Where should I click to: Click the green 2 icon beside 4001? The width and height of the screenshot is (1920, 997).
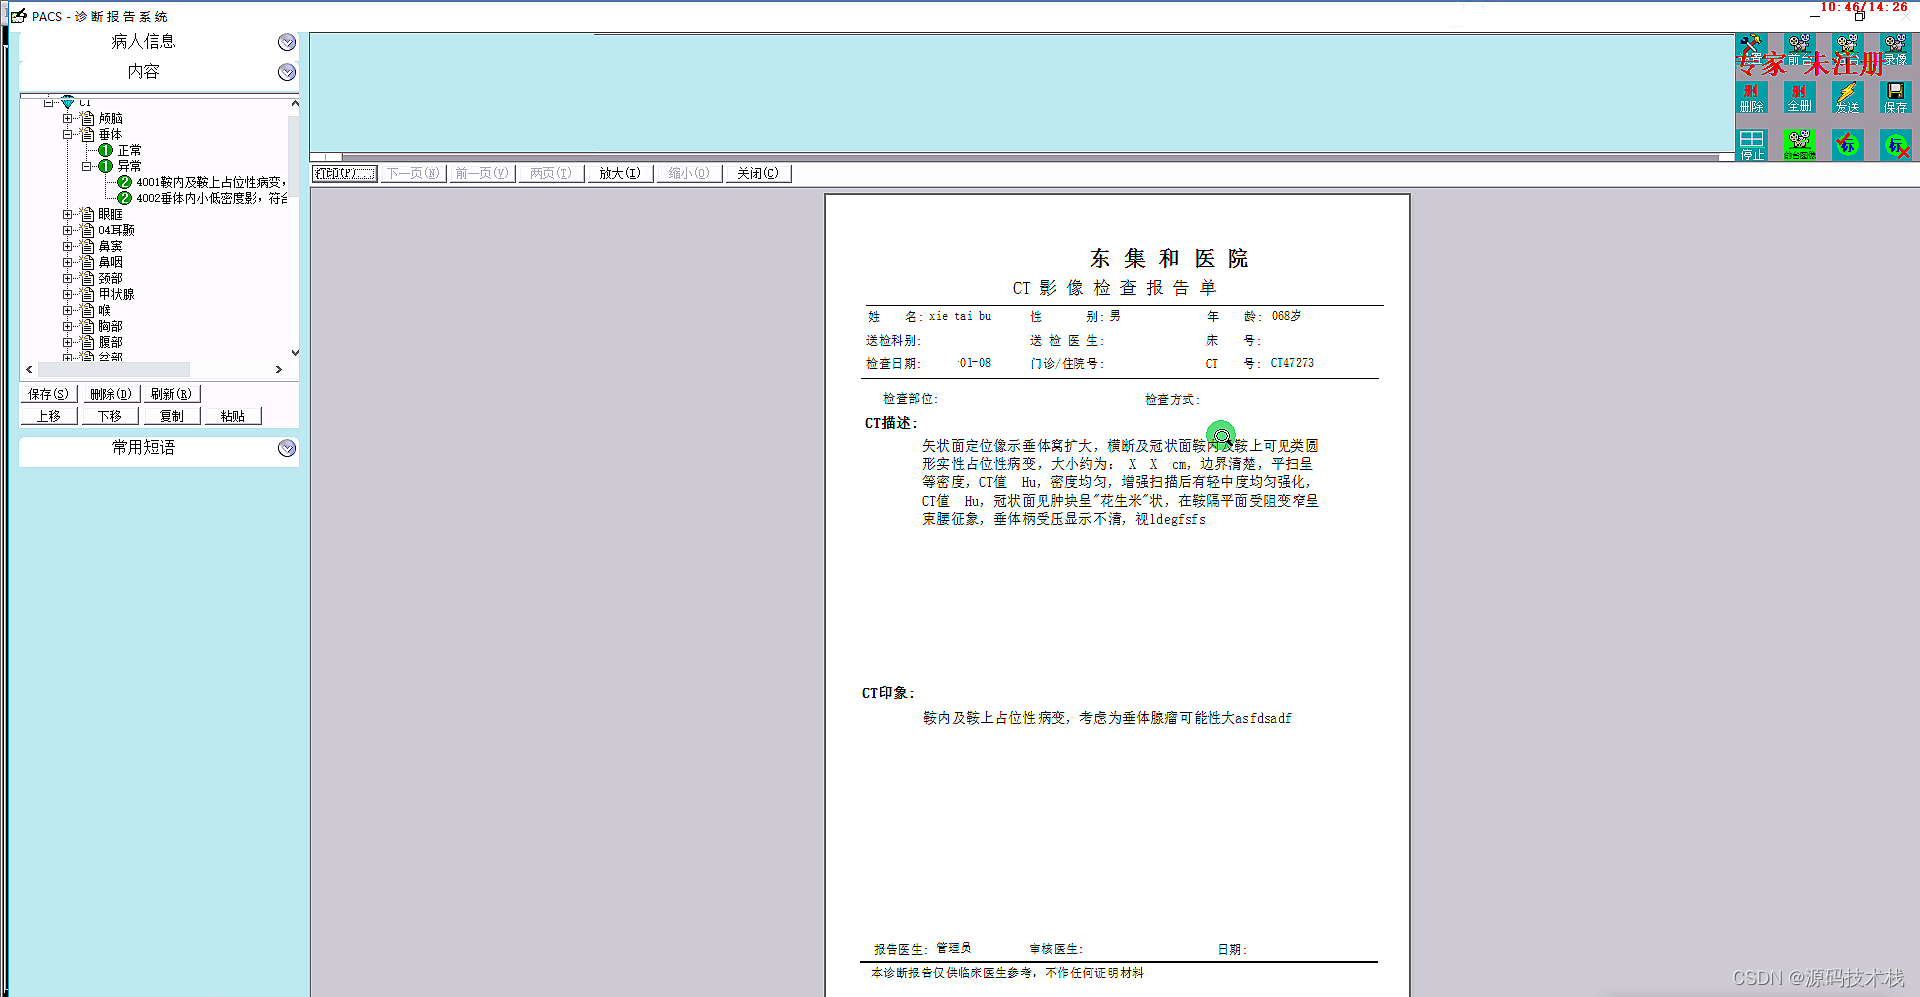tap(124, 182)
